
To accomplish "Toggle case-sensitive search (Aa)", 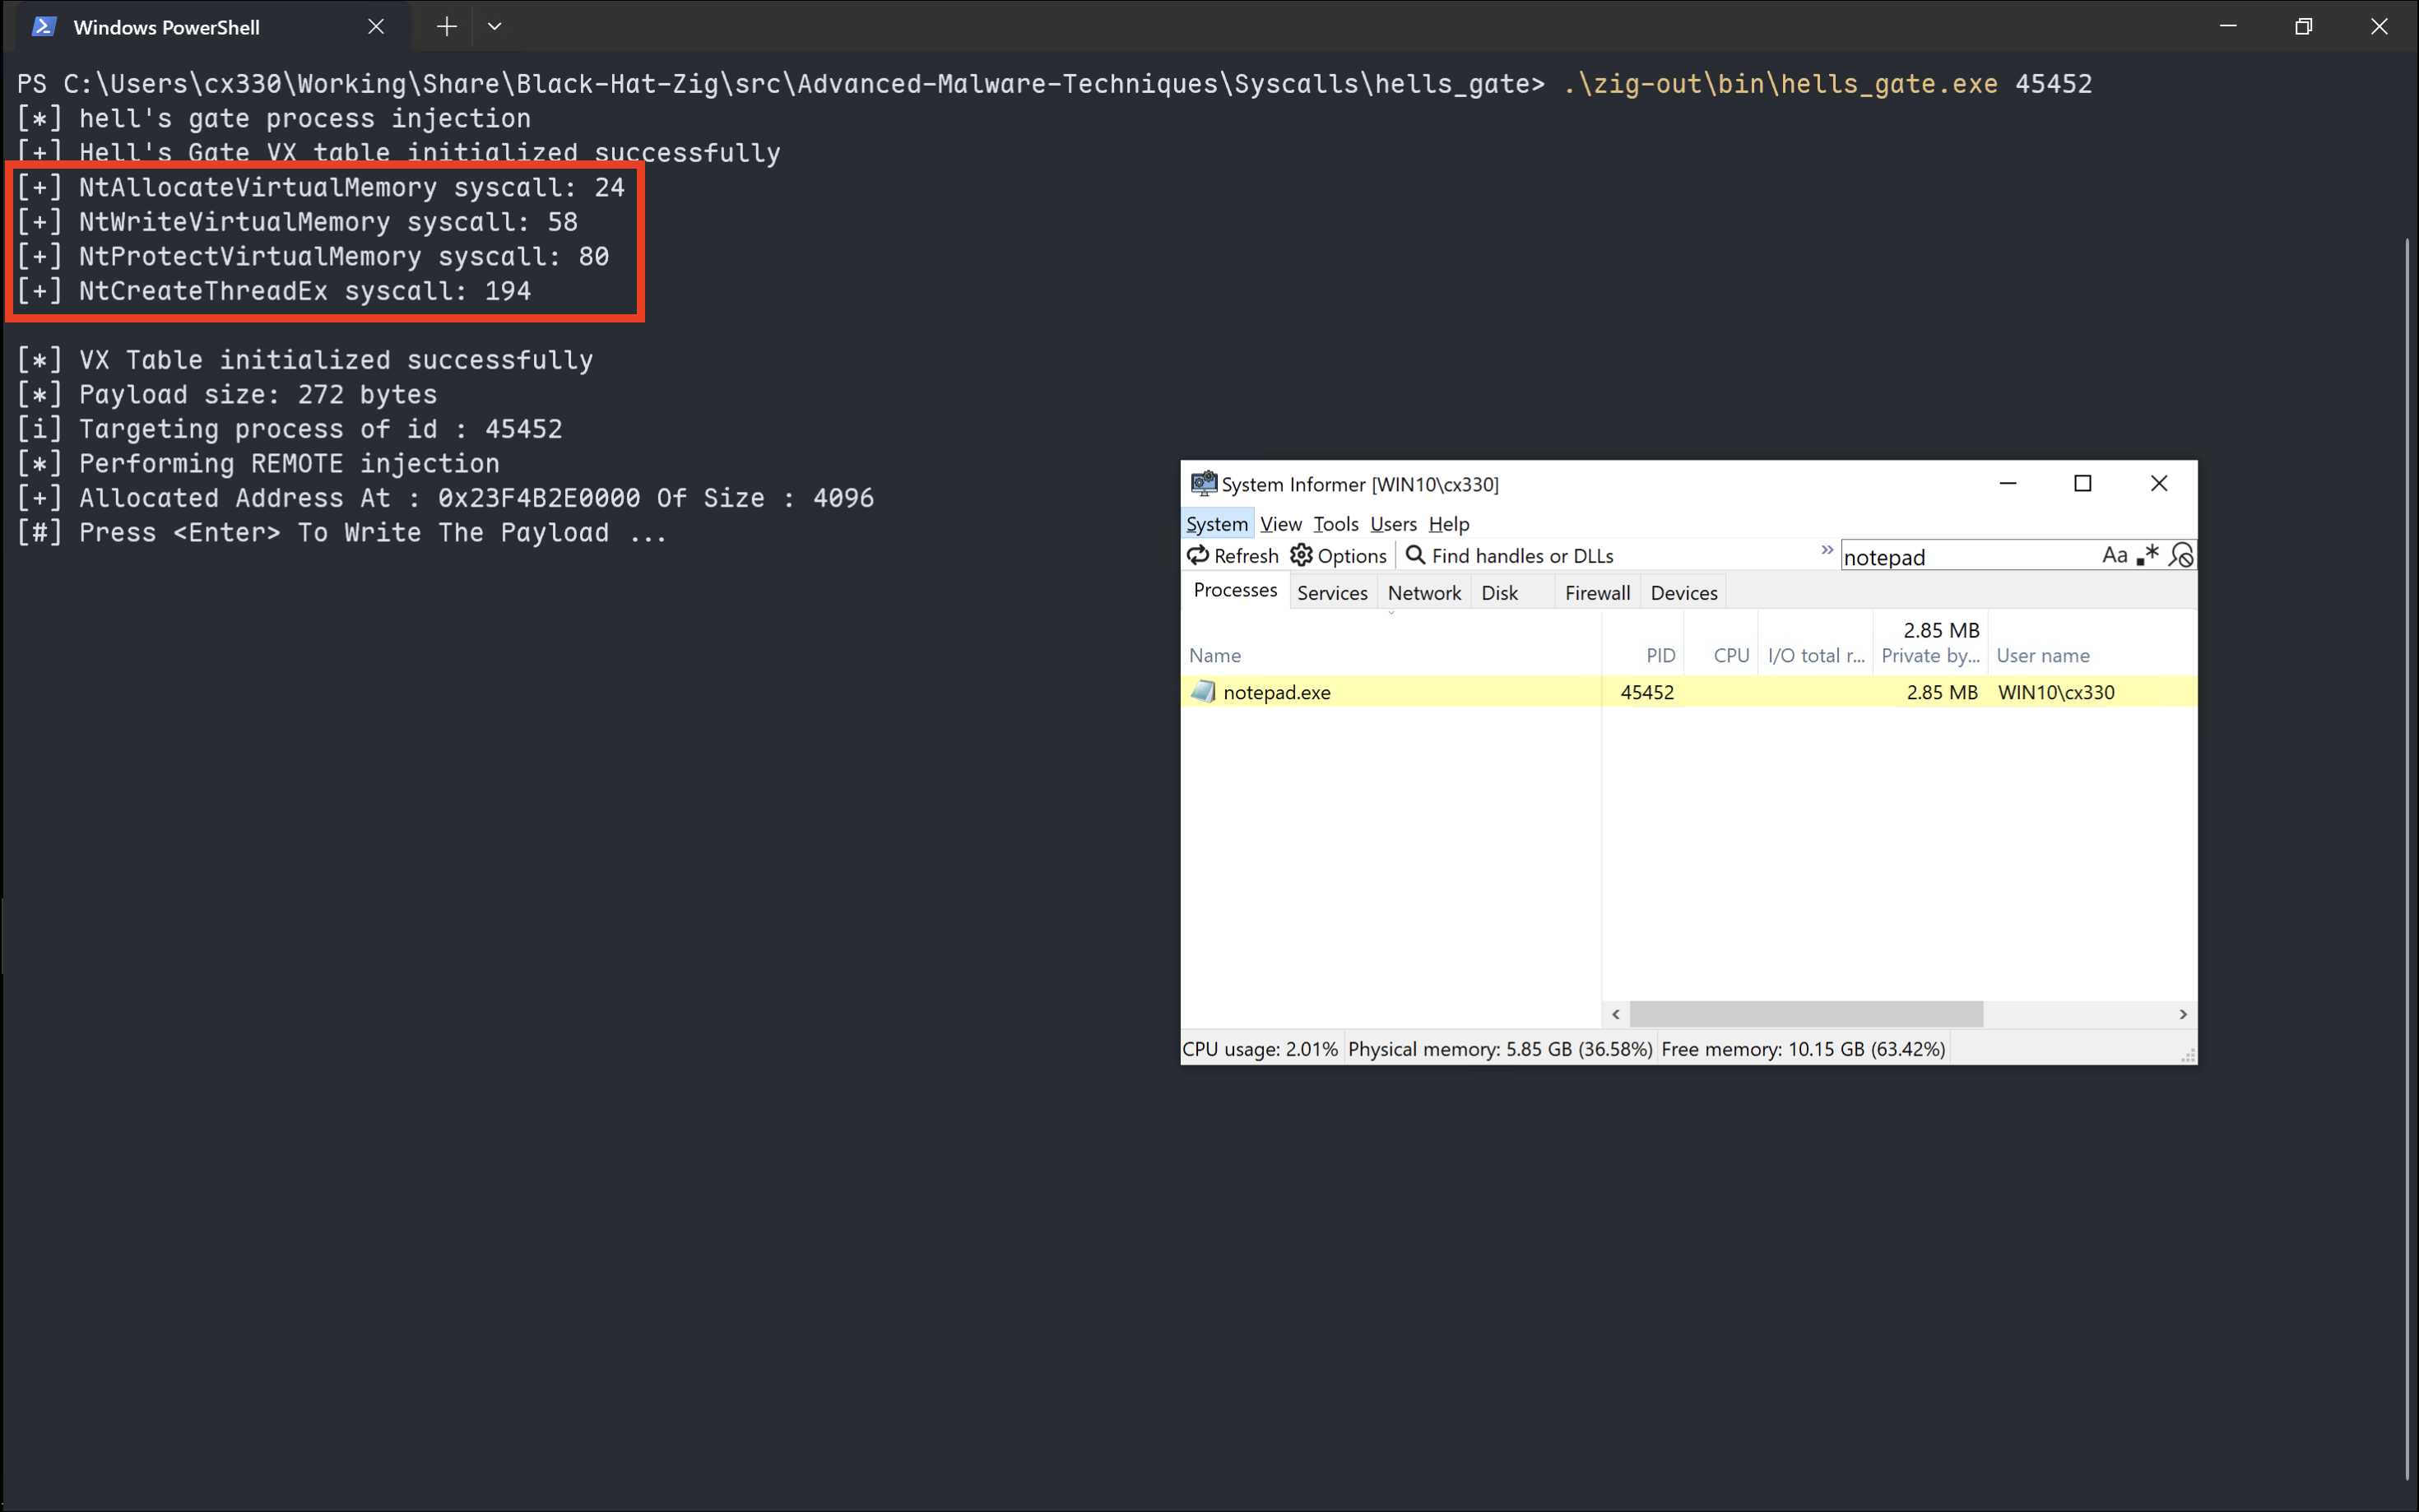I will point(2114,556).
